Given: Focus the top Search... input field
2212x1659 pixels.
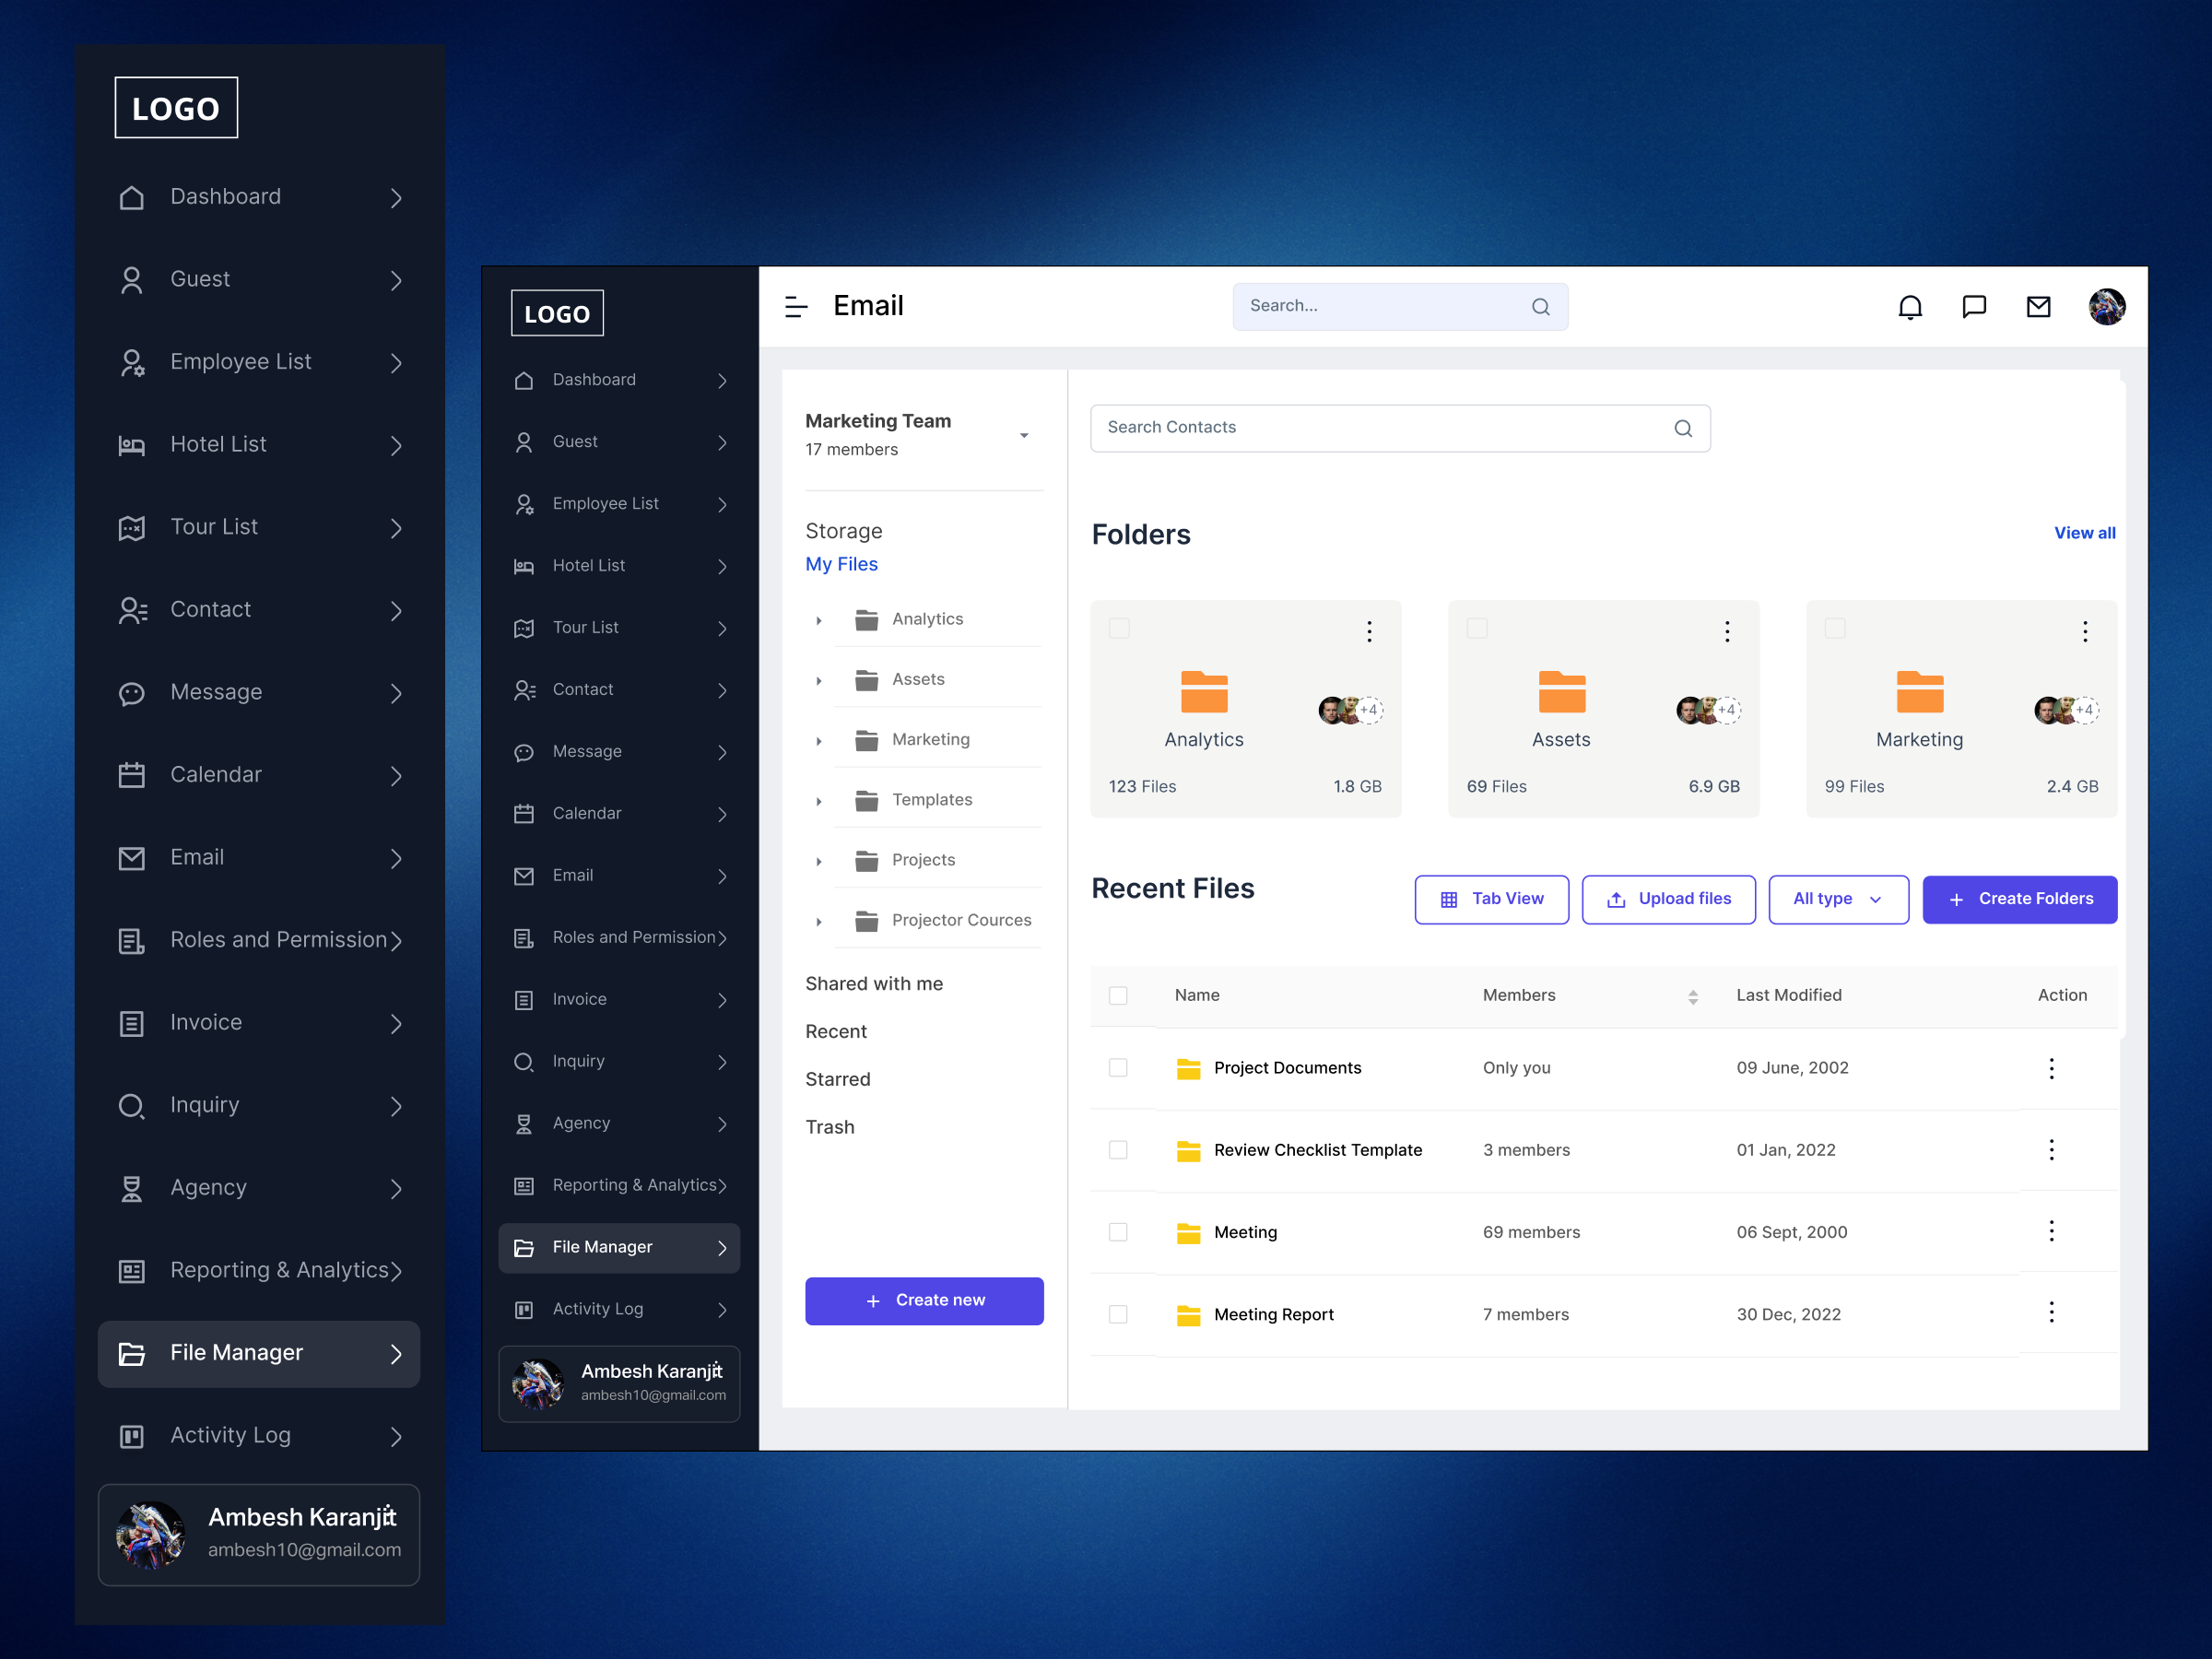Looking at the screenshot, I should coord(1400,307).
